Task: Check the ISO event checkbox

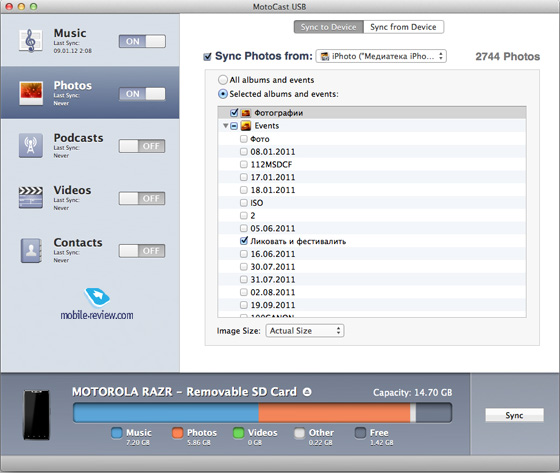Action: pyautogui.click(x=244, y=203)
